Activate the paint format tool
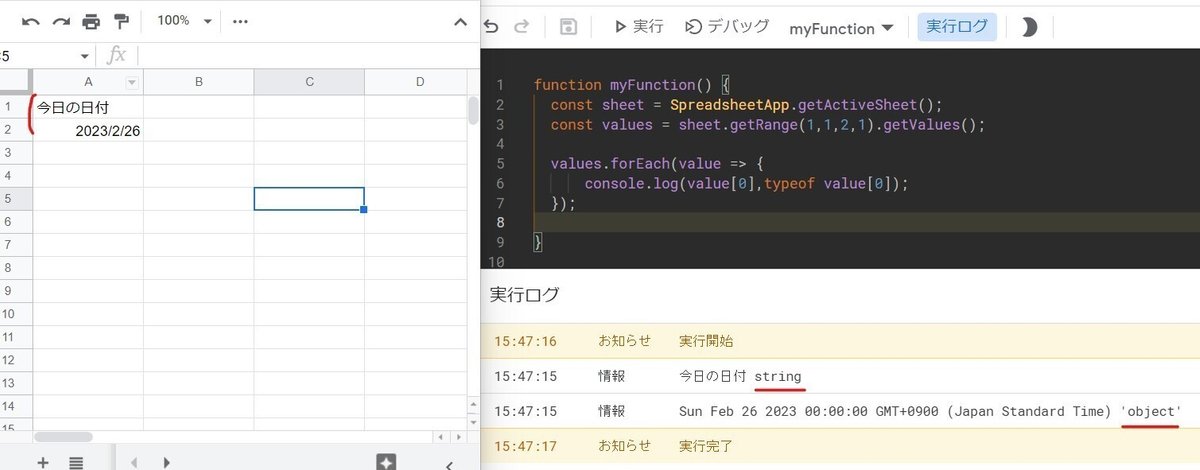Viewport: 1200px width, 470px height. 122,21
